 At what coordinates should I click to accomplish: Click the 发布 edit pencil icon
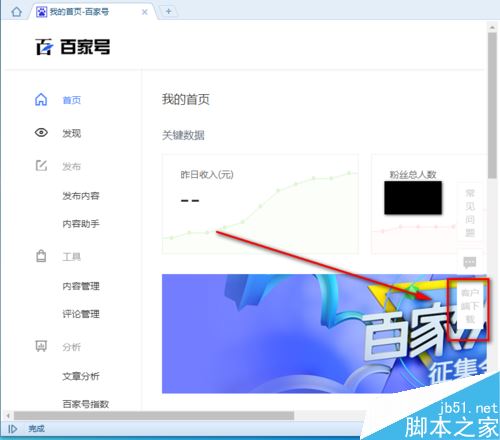tap(41, 165)
